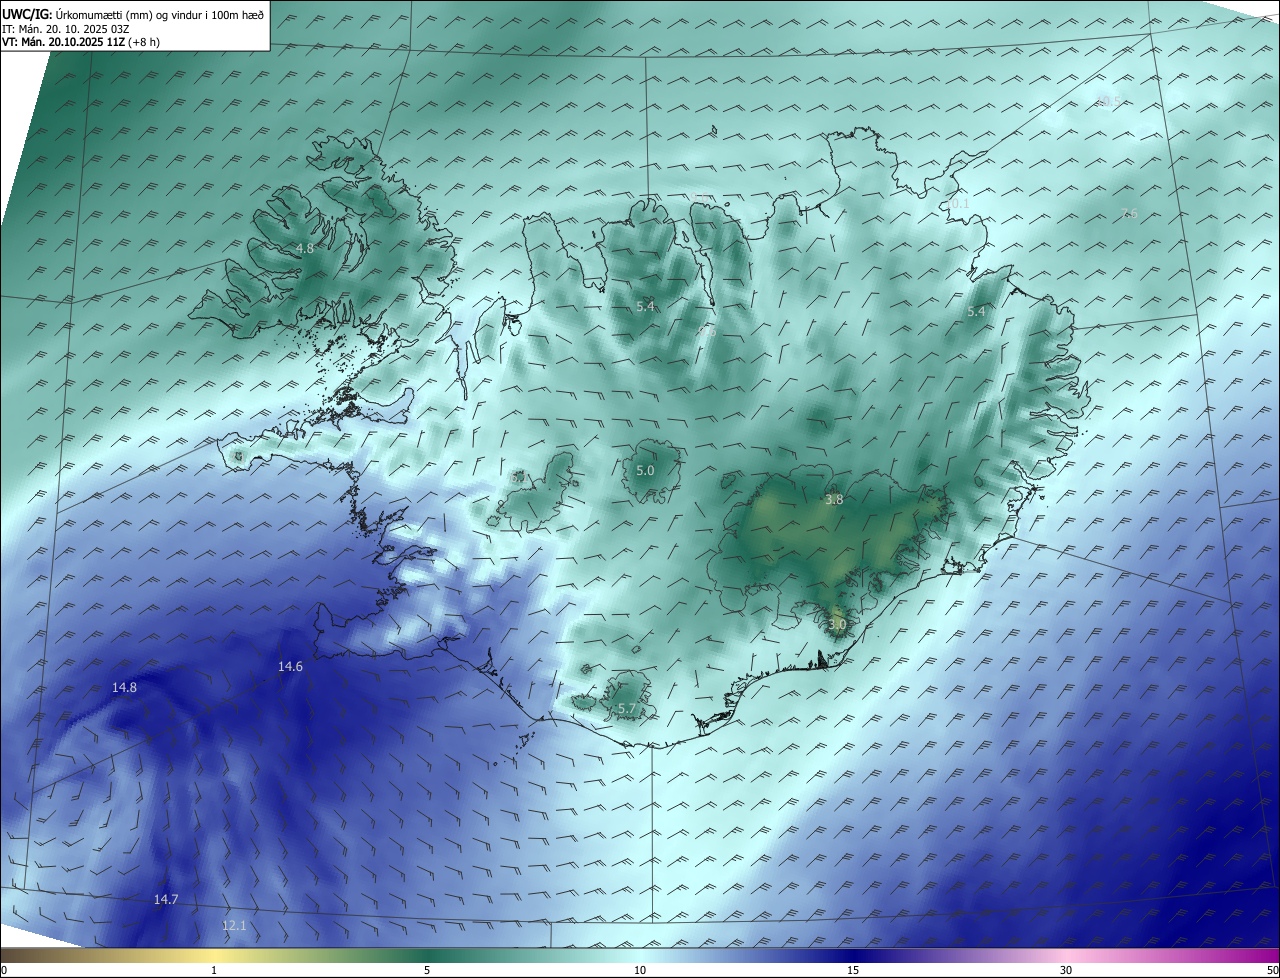Click the 1 tick label on the colour scale
Screen dimensions: 1280x978
coord(214,970)
